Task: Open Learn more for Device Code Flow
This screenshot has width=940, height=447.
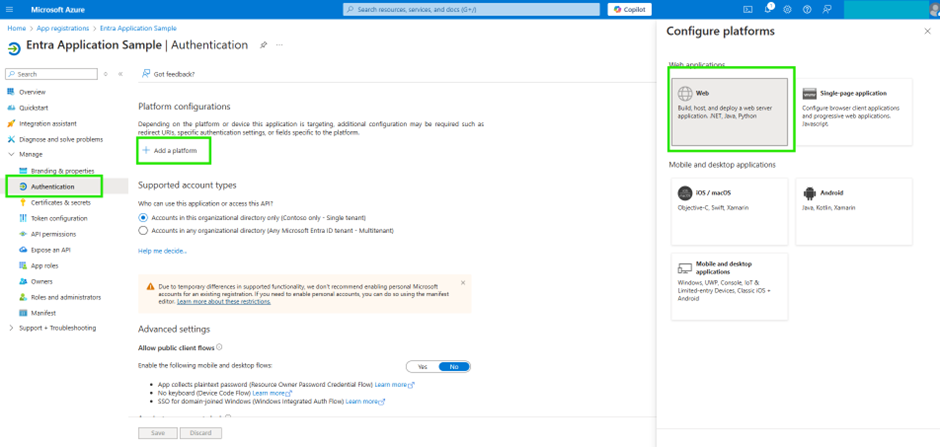Action: click(x=272, y=392)
